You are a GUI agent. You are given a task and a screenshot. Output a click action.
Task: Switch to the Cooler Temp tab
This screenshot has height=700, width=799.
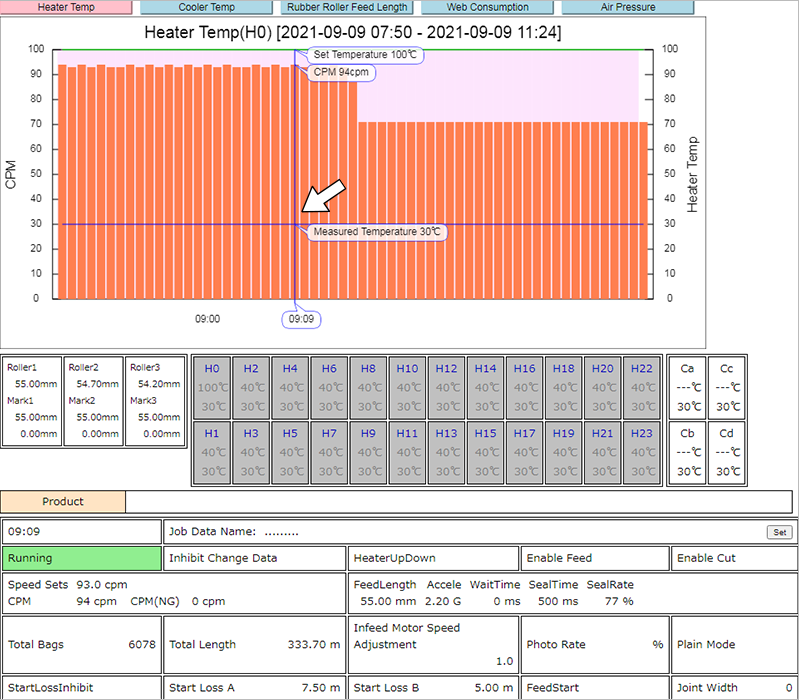click(x=207, y=7)
